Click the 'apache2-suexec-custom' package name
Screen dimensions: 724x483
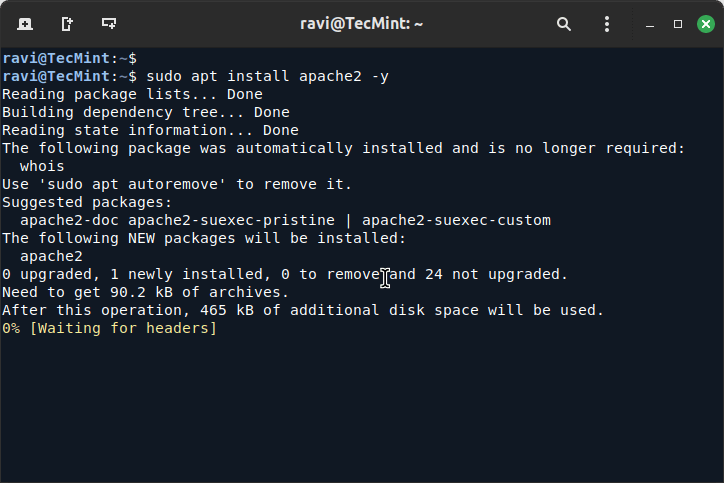click(456, 220)
